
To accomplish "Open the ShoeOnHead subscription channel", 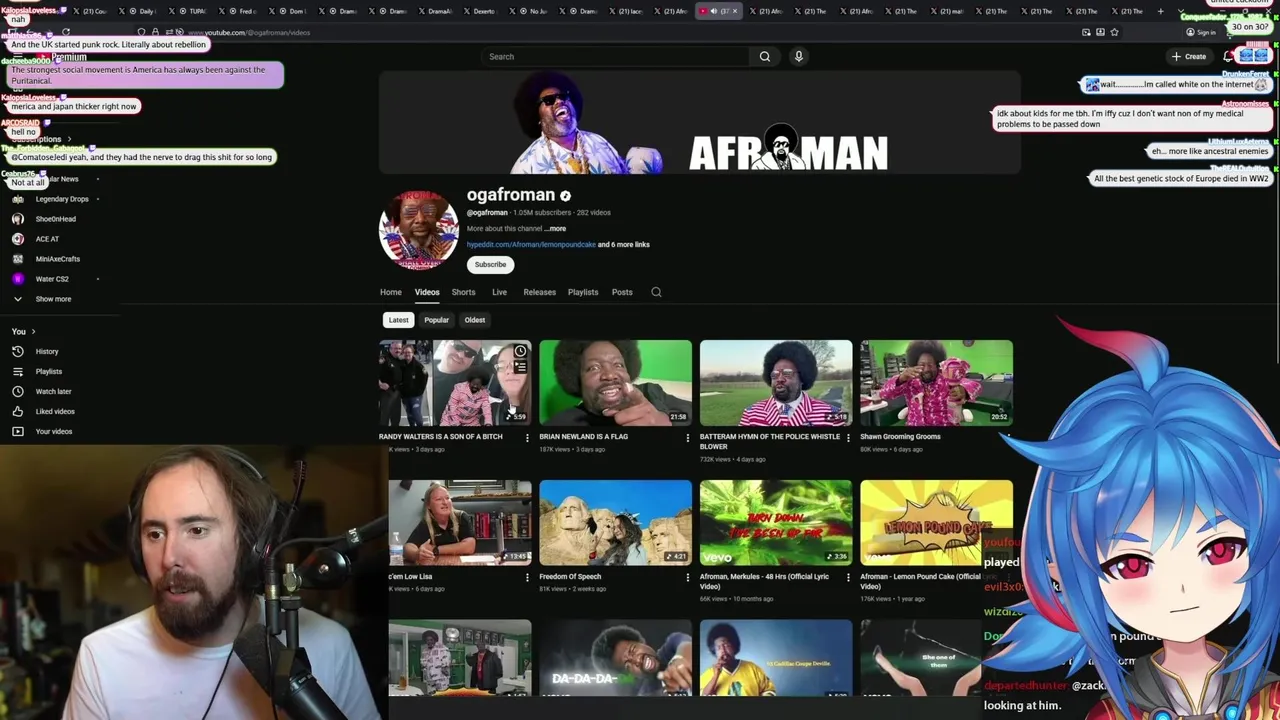I will click(x=55, y=219).
